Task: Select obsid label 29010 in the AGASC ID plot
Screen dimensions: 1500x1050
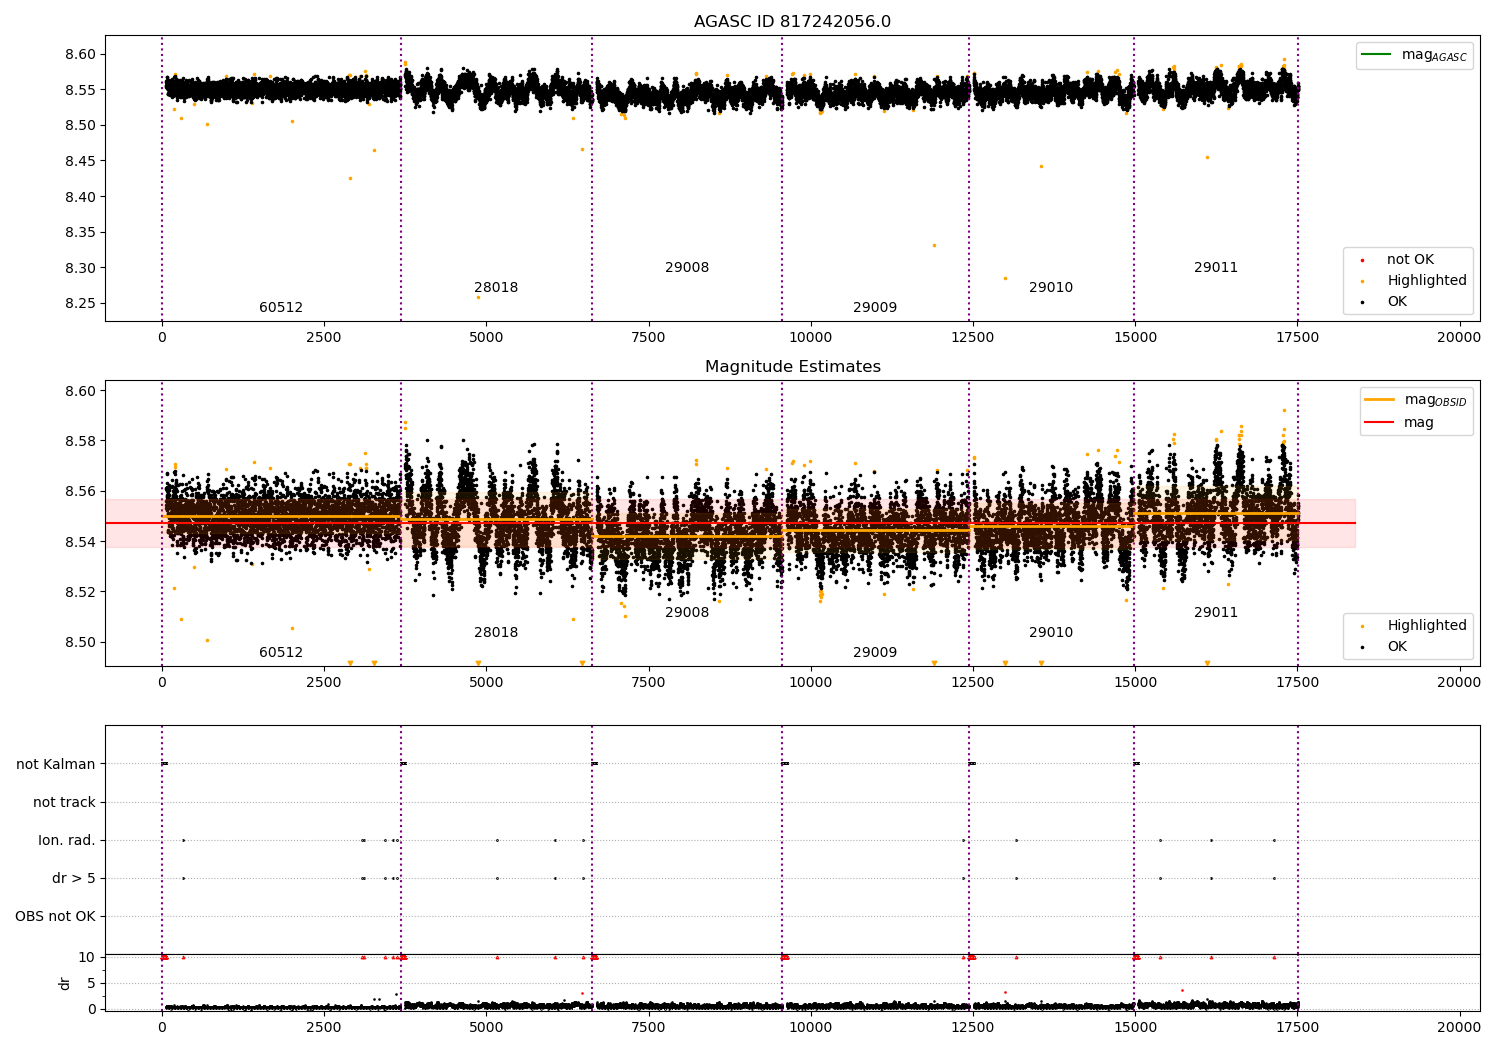Action: [1051, 288]
